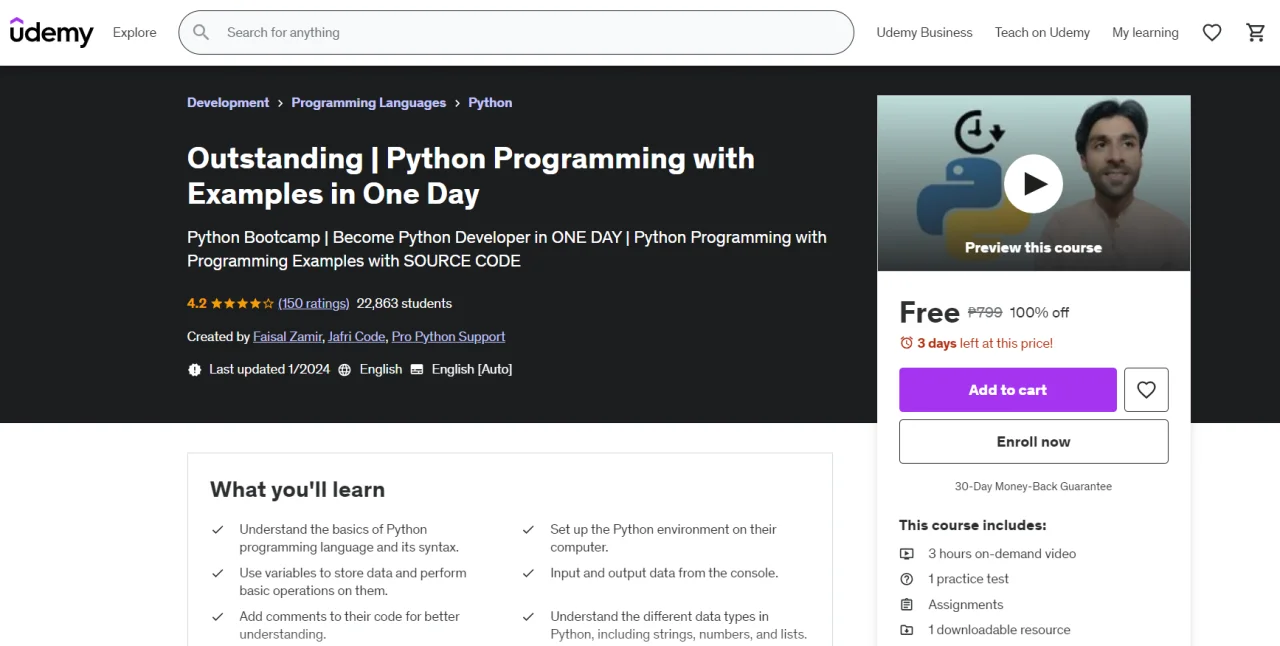Click 'Preview this course' text

[x=1033, y=248]
